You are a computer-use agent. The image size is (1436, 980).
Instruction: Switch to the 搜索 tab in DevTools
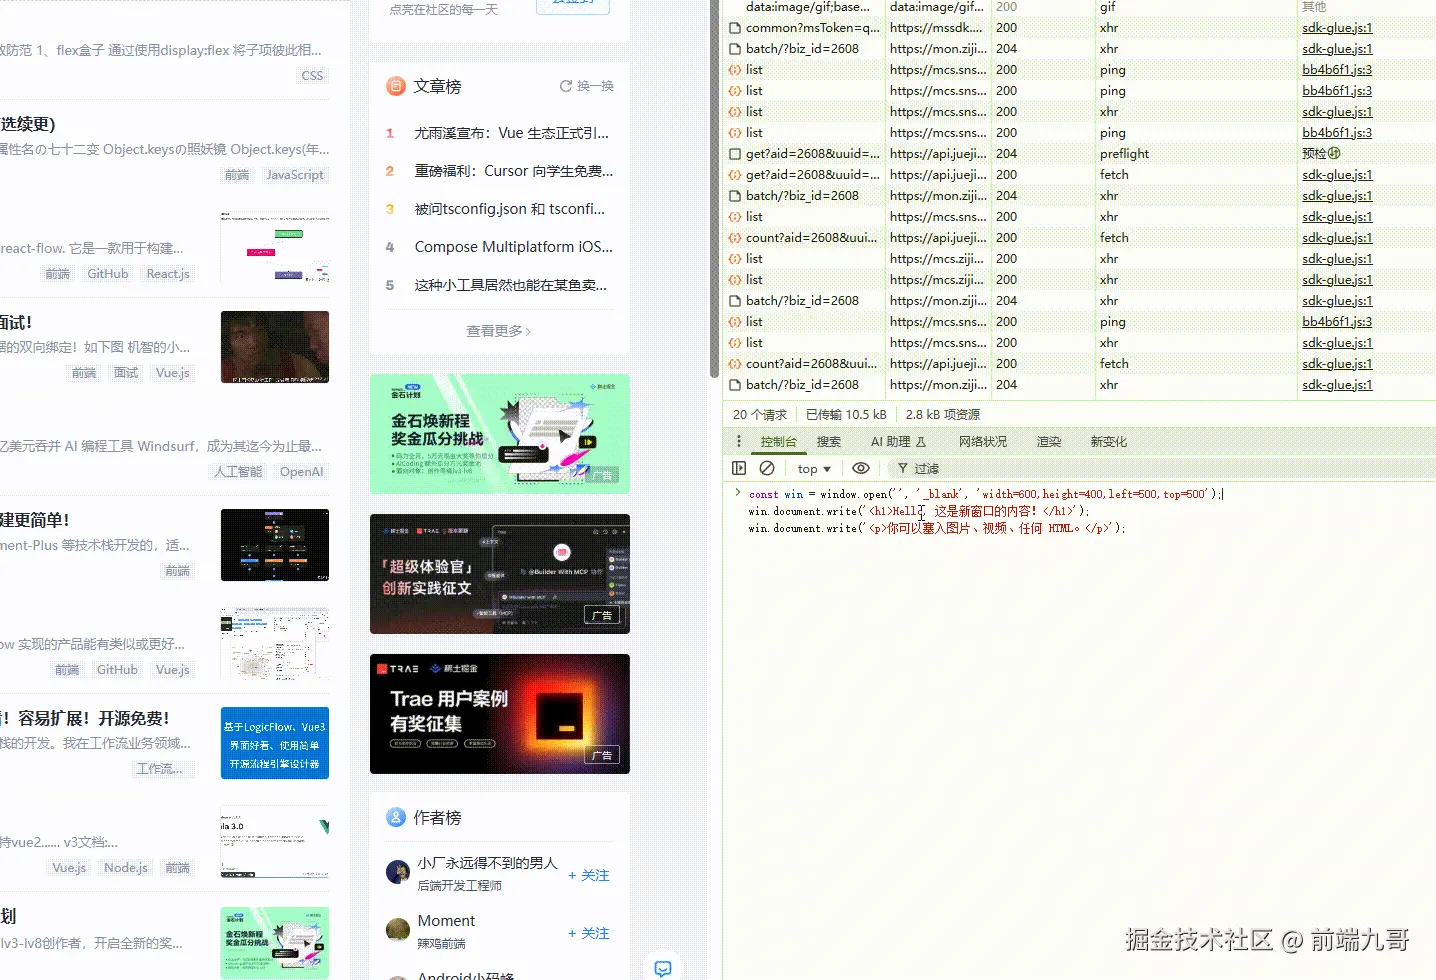pos(828,440)
